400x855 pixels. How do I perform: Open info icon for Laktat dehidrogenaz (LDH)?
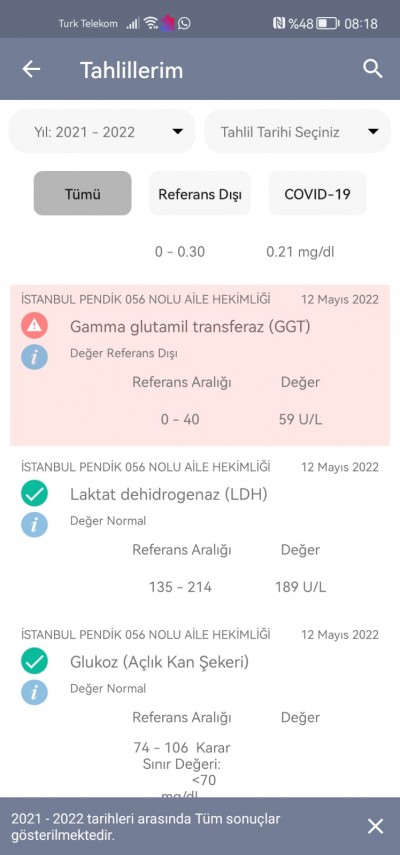34,525
